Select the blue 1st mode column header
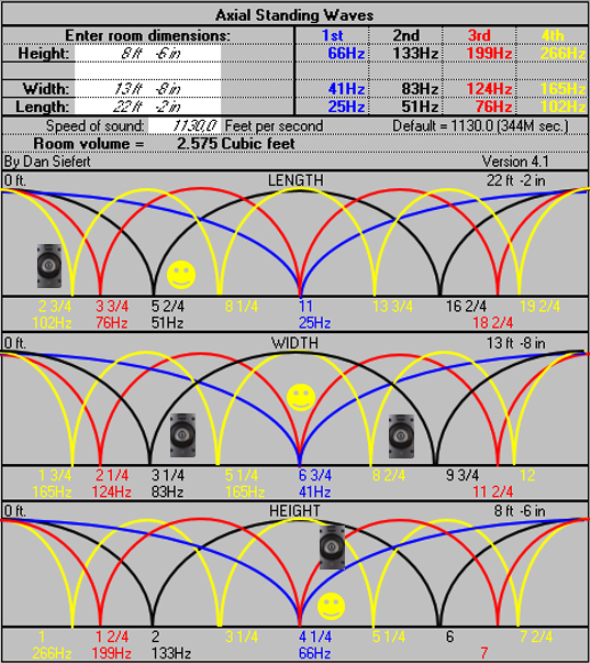This screenshot has height=663, width=590. [332, 36]
